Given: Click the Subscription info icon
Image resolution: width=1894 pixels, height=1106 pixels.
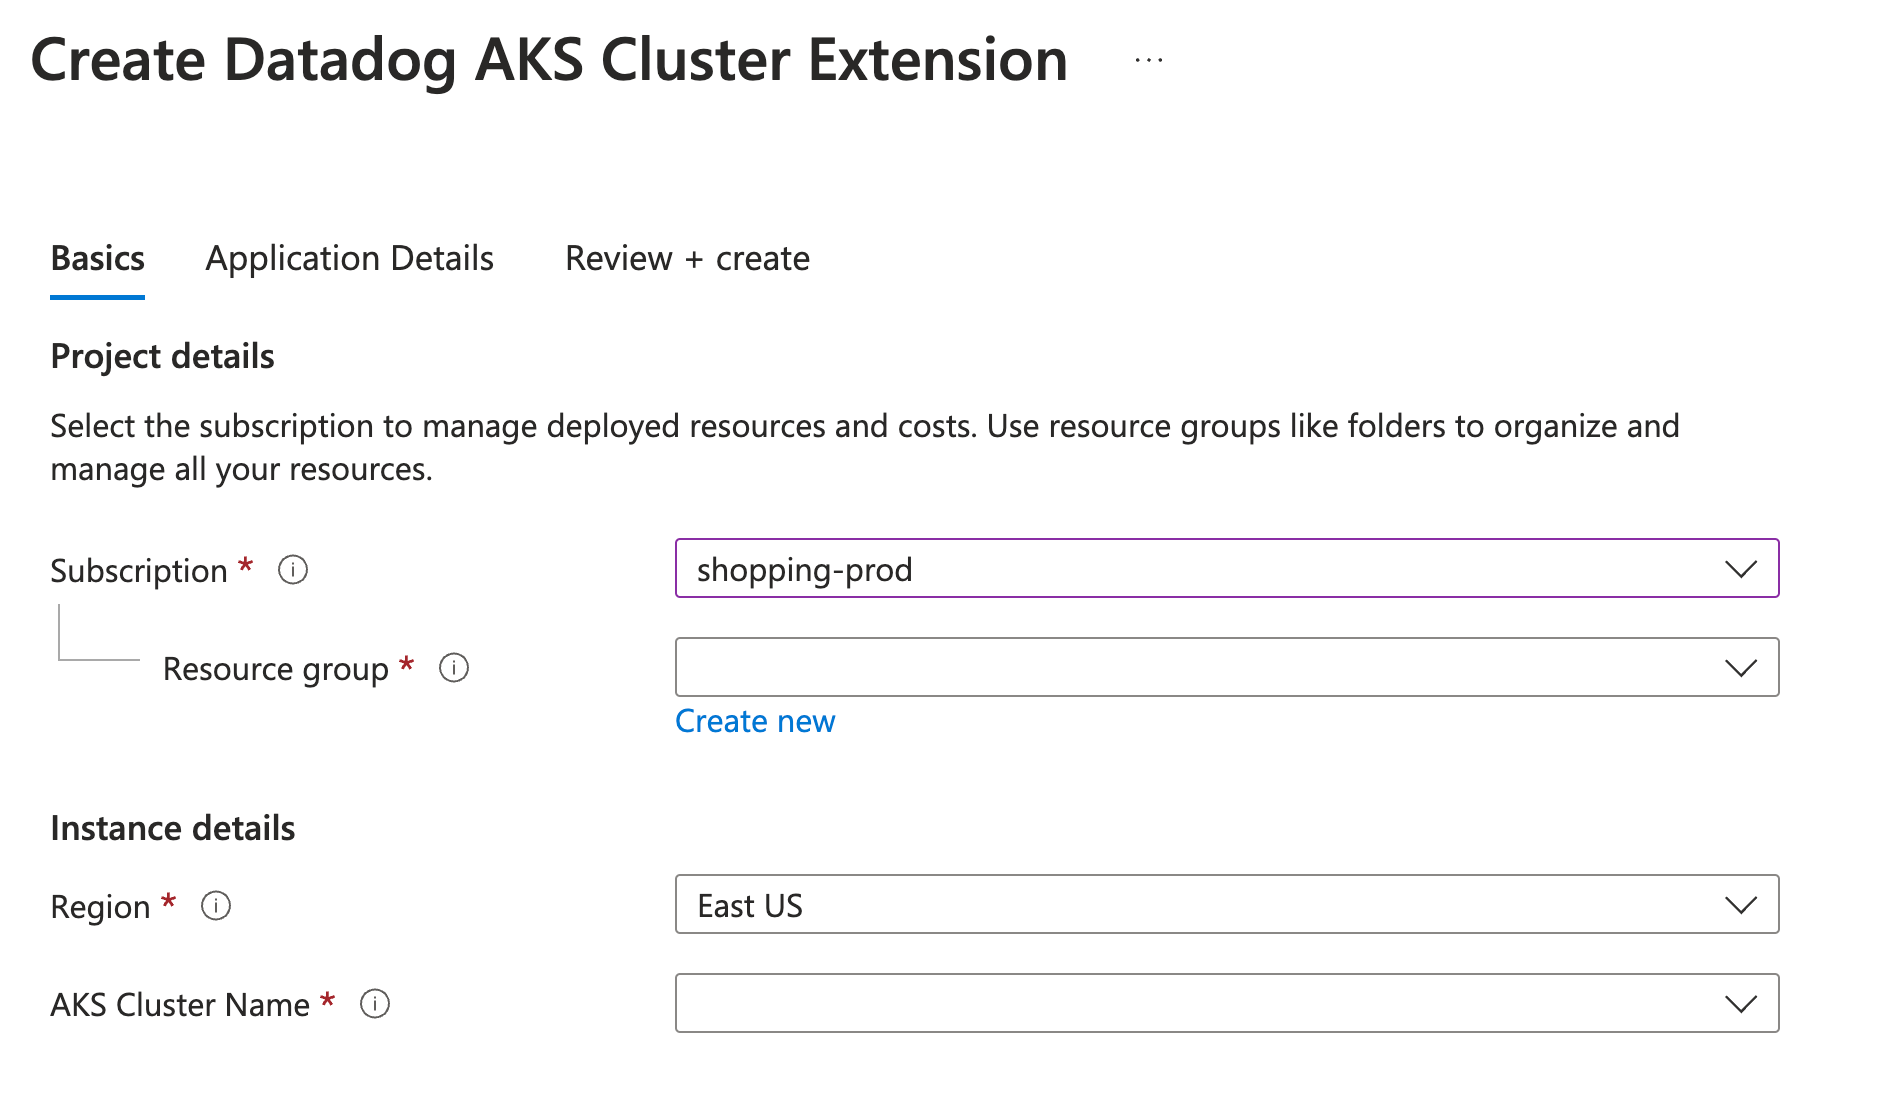Looking at the screenshot, I should pyautogui.click(x=291, y=570).
